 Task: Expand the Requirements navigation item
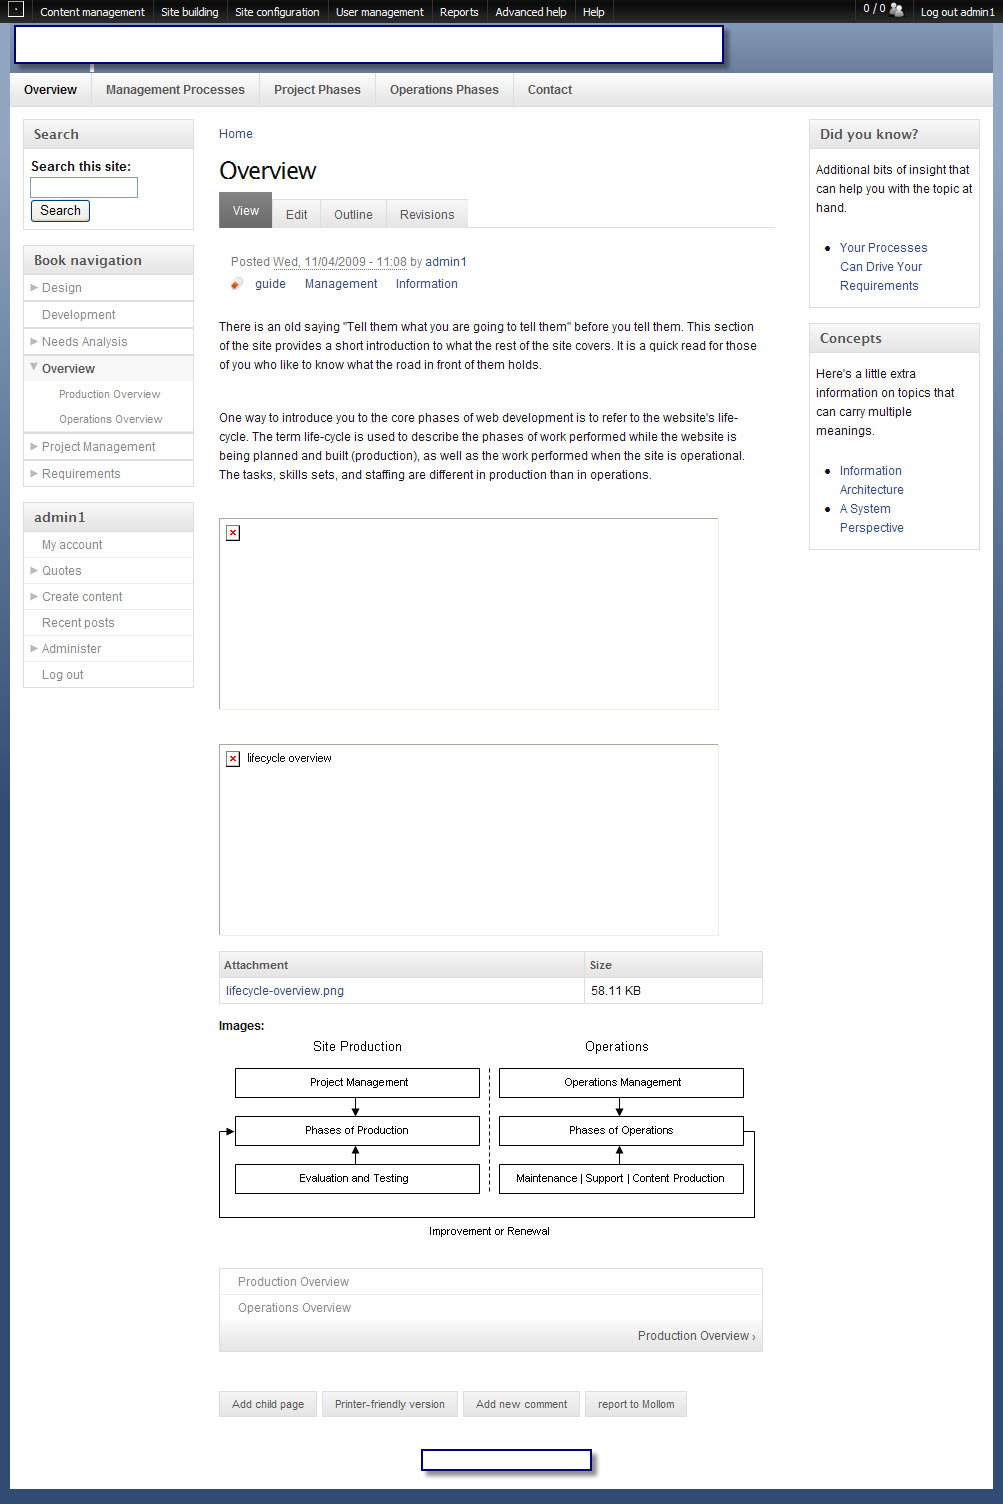pos(34,473)
